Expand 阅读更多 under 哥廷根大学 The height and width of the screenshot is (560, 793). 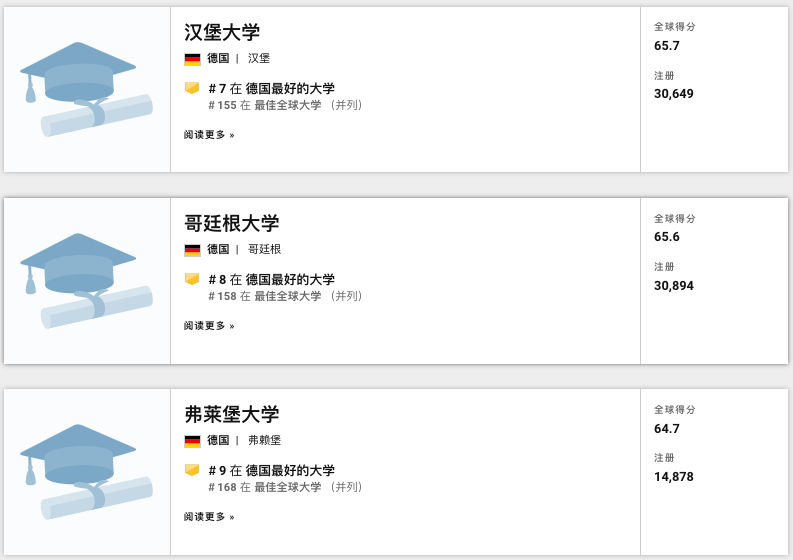pos(209,325)
